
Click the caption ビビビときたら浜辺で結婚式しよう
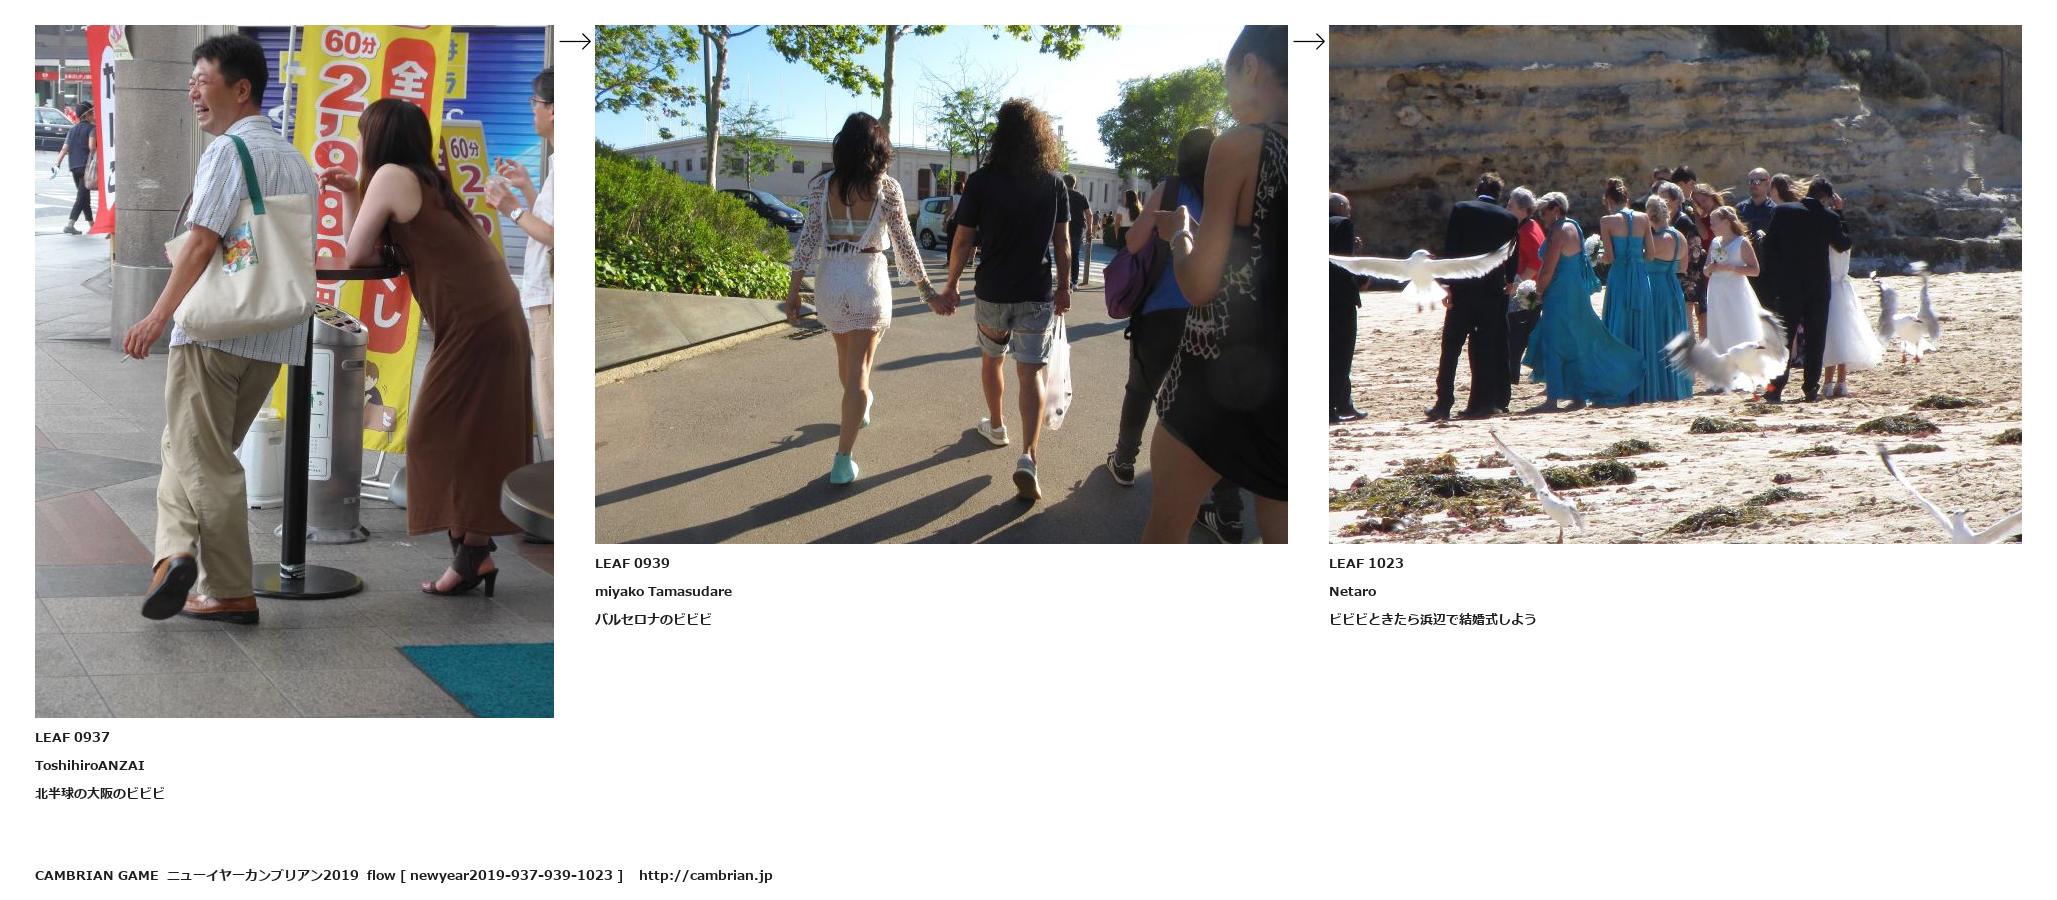[x=1432, y=619]
